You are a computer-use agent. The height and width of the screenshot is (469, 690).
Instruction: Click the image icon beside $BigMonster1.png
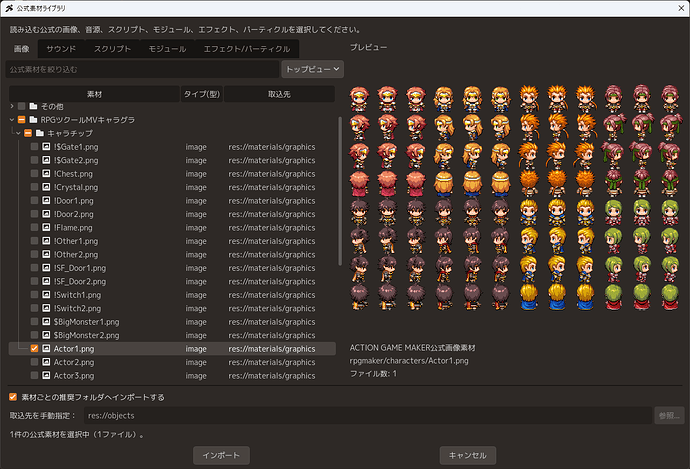point(46,322)
